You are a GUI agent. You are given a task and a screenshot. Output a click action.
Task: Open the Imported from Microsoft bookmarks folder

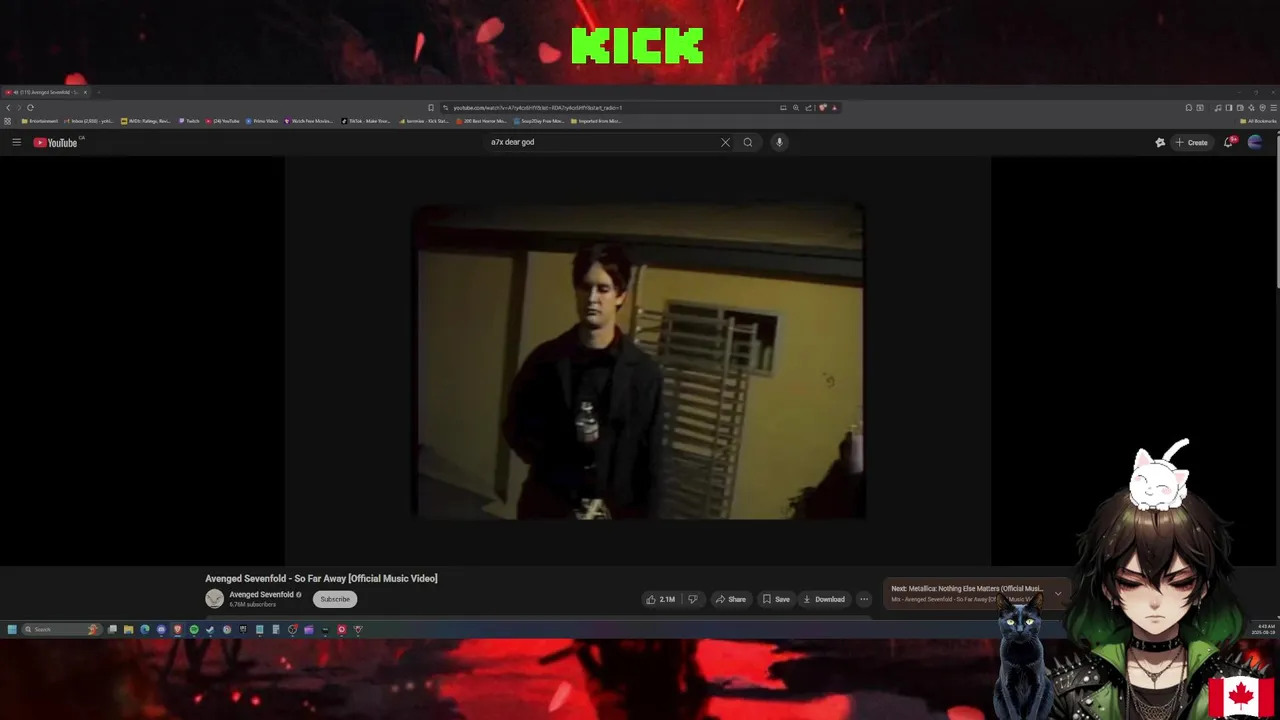click(x=596, y=121)
